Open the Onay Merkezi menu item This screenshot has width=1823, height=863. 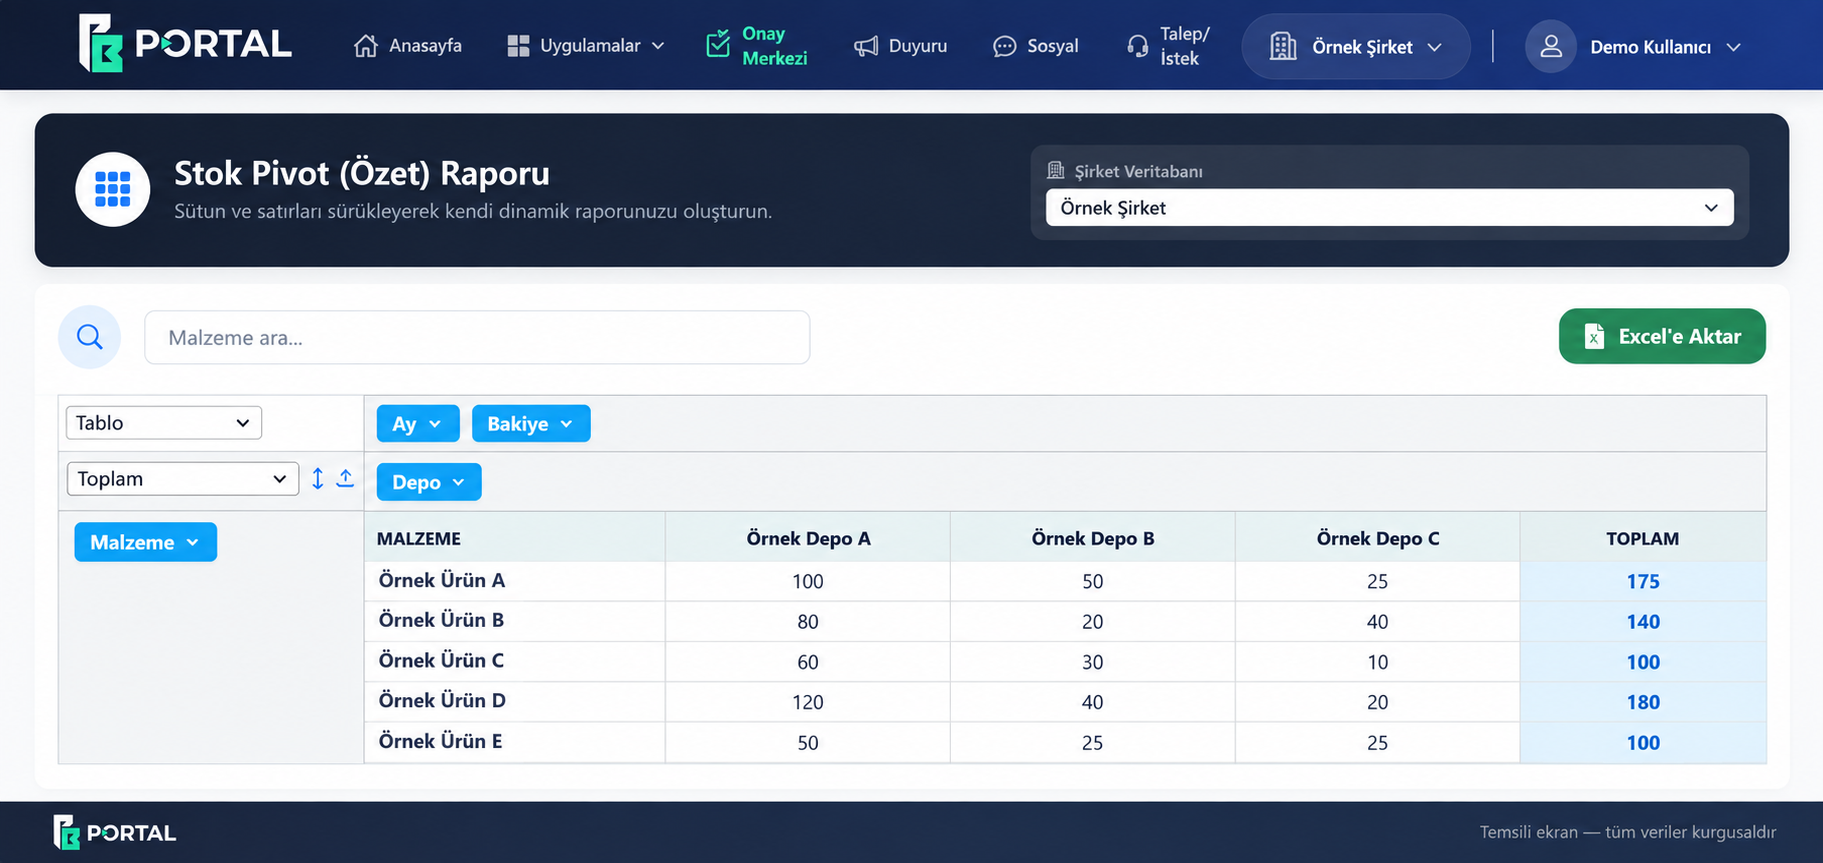[x=757, y=46]
